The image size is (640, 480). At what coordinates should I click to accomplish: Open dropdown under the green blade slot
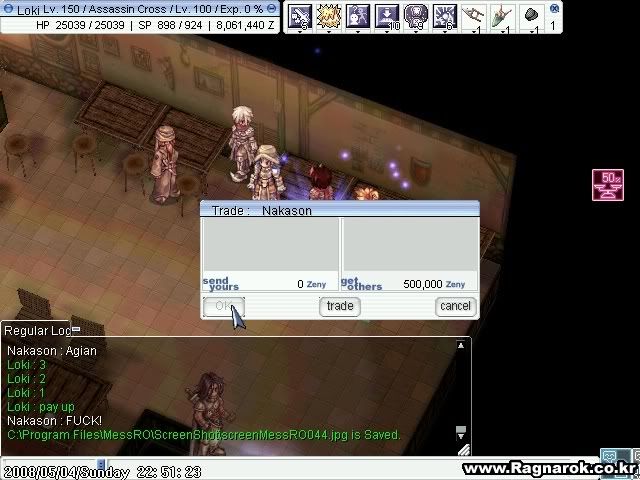(x=502, y=31)
